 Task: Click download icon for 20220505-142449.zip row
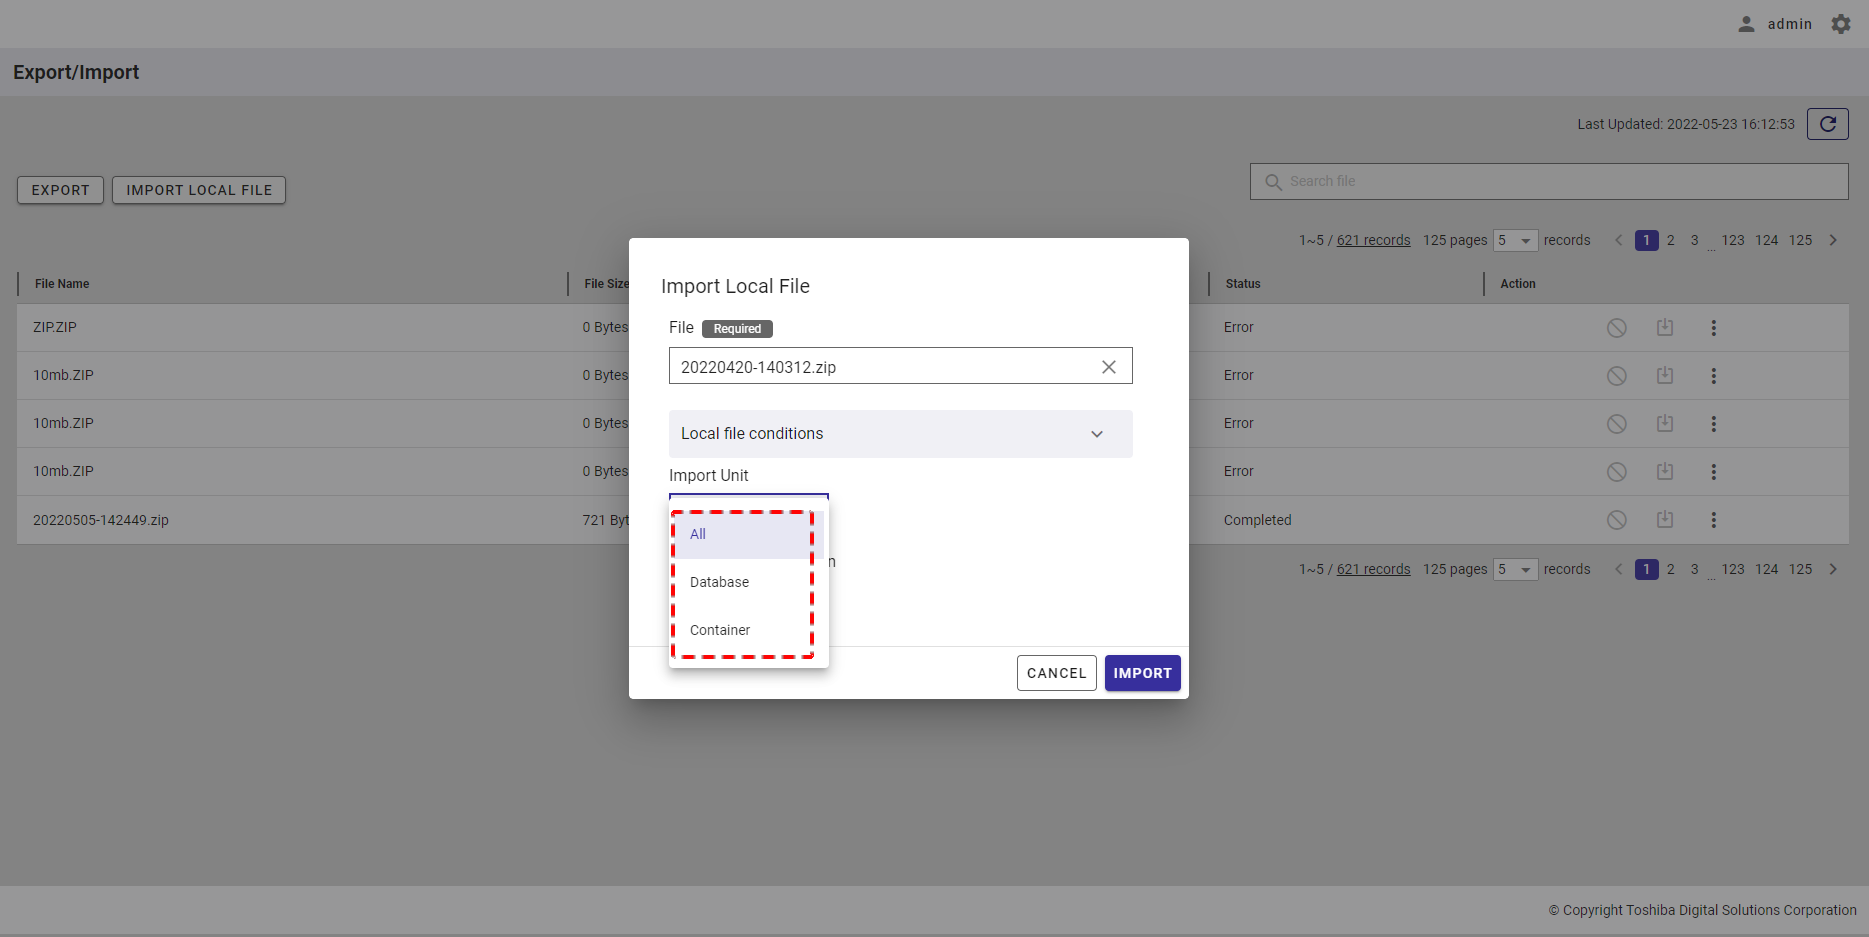point(1664,520)
